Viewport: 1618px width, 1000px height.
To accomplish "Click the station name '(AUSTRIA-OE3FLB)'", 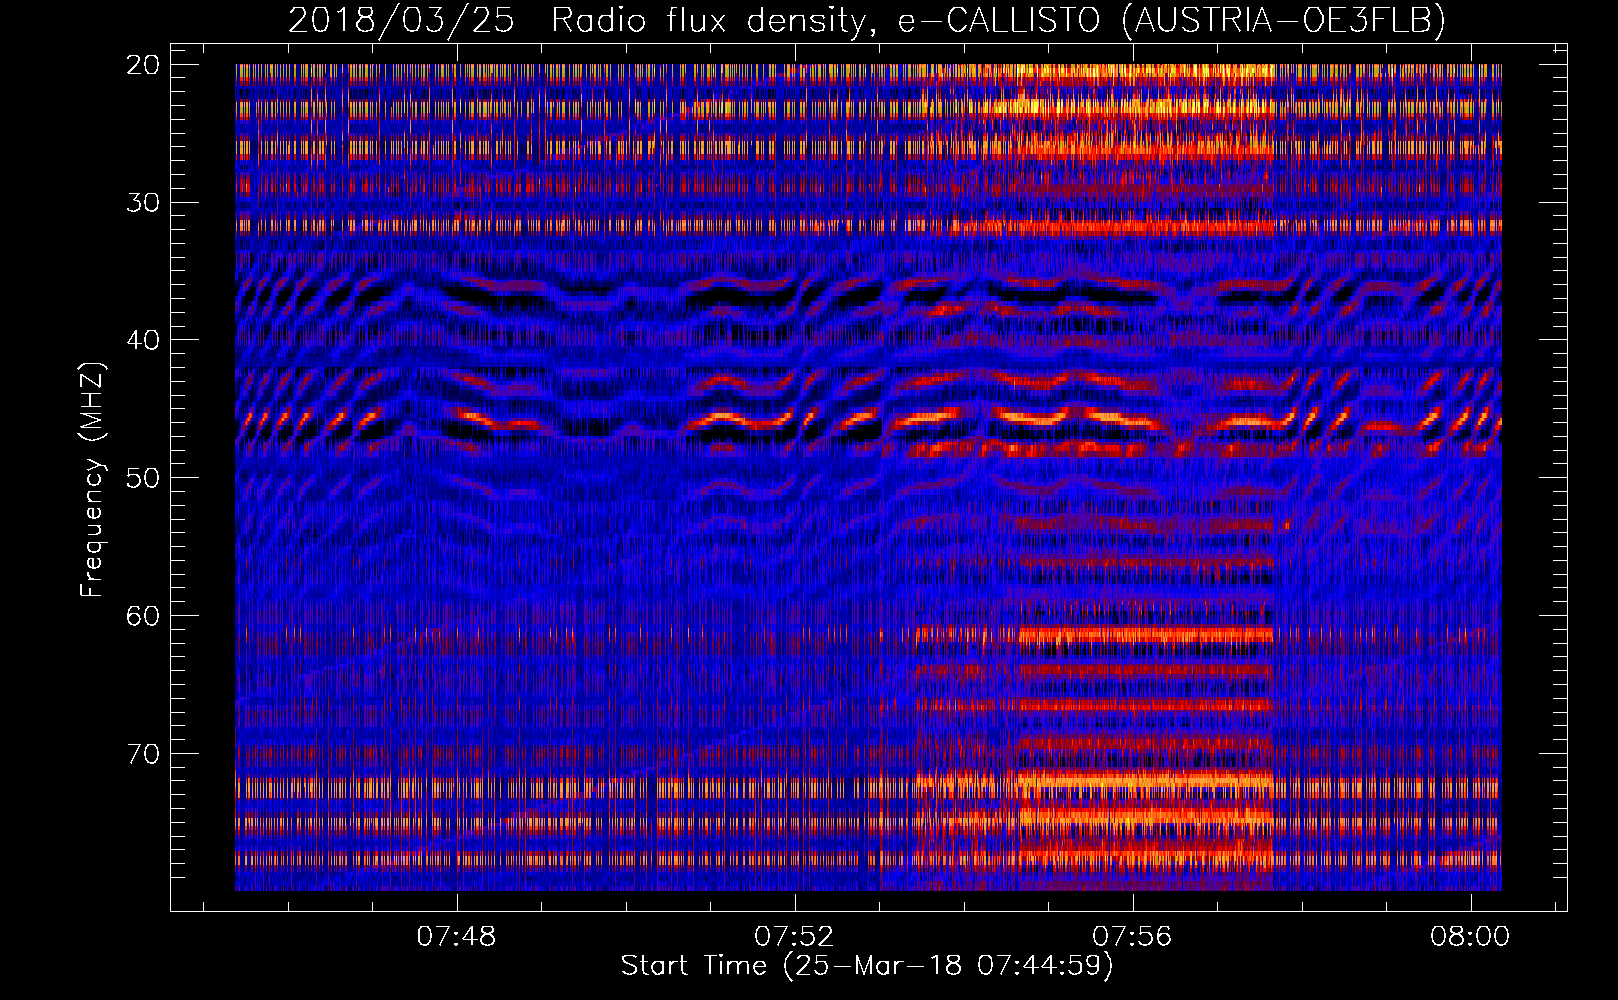I will pyautogui.click(x=1284, y=21).
